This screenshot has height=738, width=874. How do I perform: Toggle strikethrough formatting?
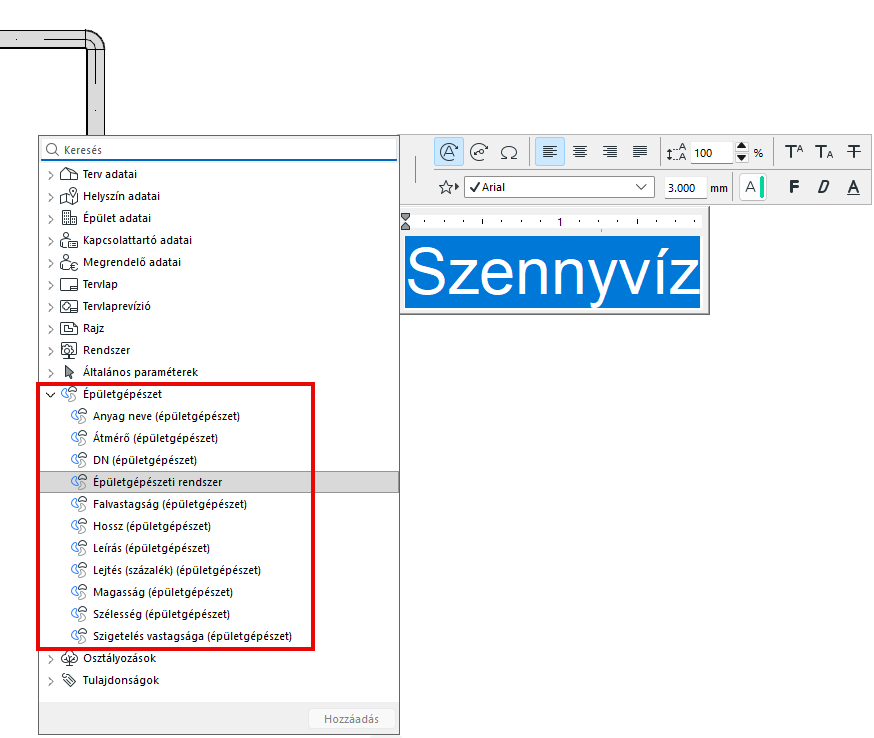853,152
